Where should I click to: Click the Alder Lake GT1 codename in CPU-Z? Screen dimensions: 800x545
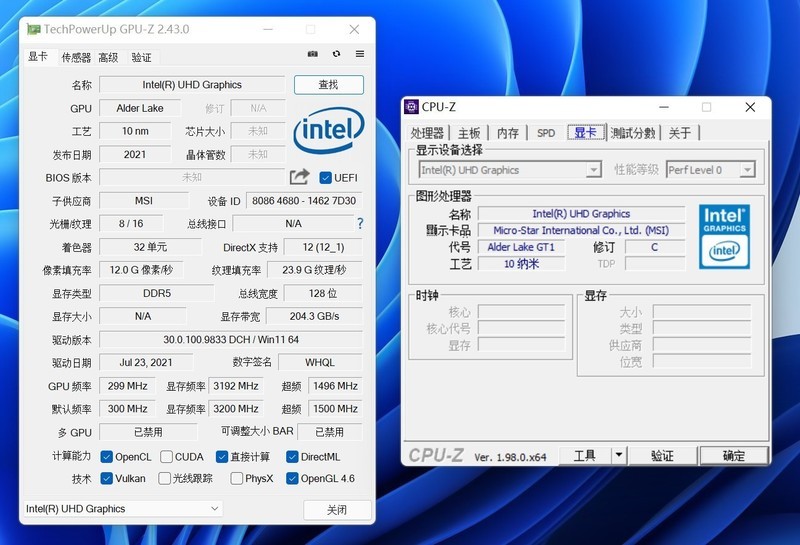pyautogui.click(x=521, y=247)
